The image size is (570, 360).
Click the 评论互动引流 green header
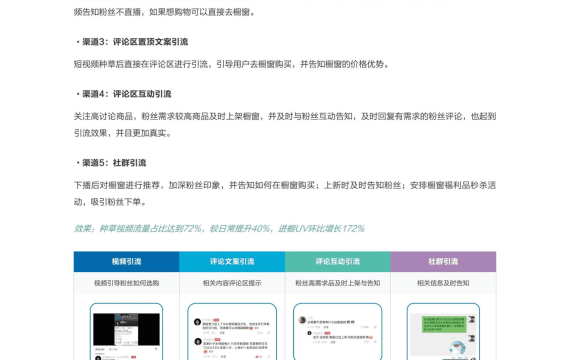coord(338,261)
